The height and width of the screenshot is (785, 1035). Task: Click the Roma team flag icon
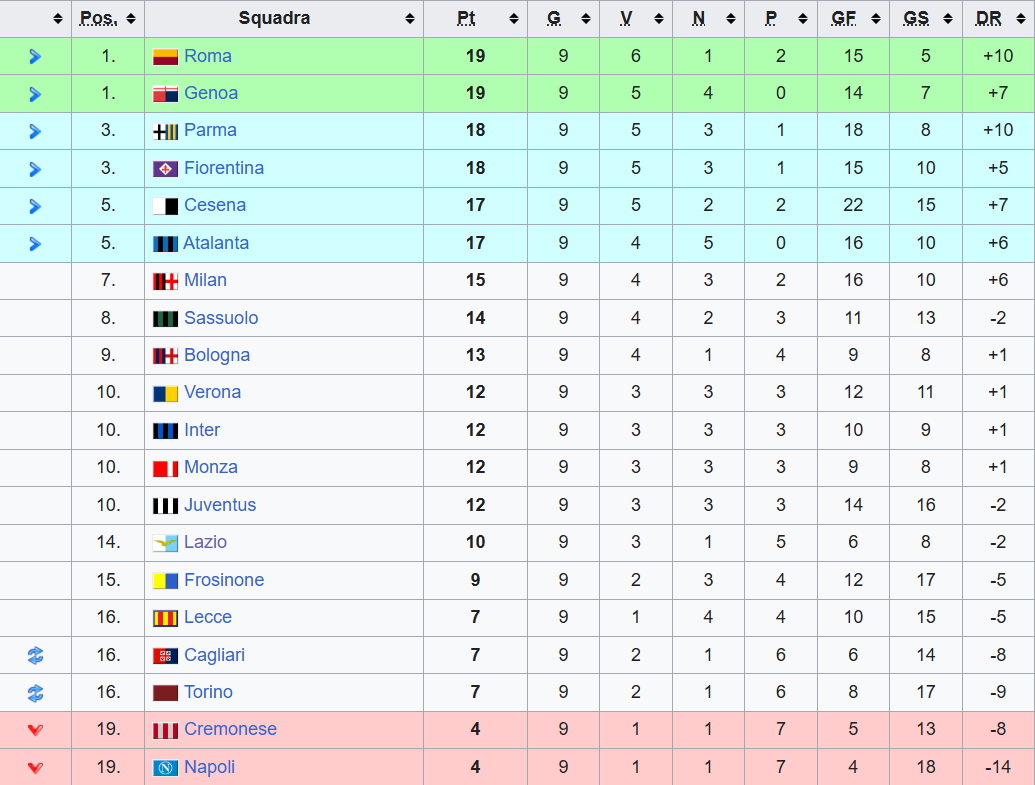[165, 57]
